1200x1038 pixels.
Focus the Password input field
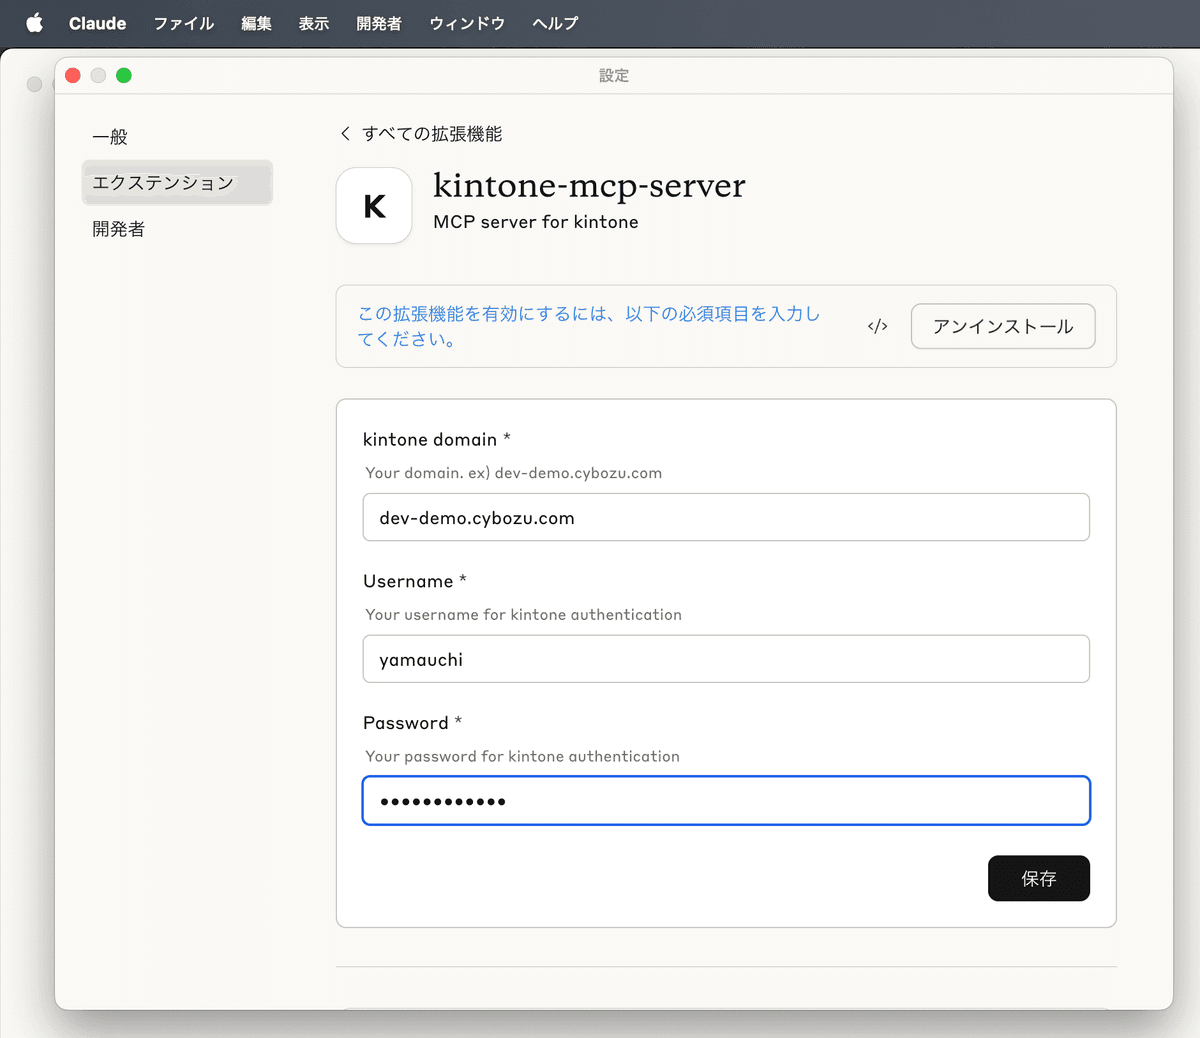726,801
